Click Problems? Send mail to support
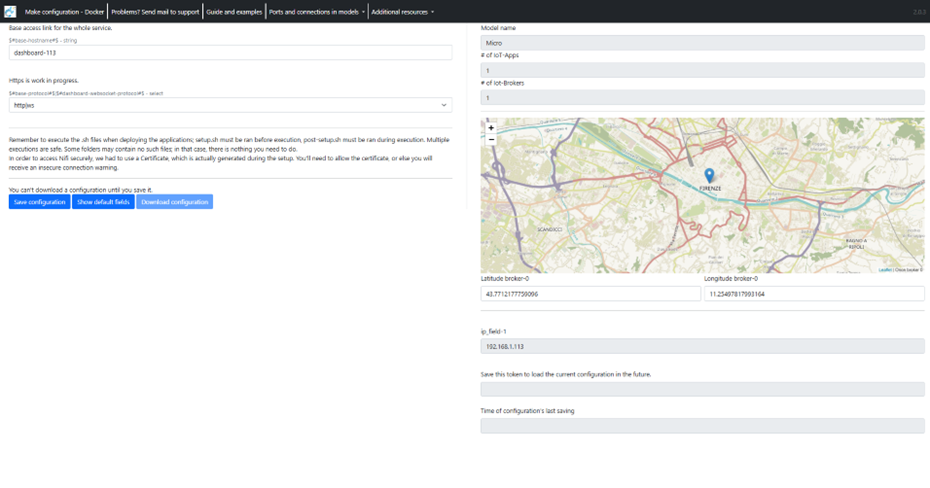The width and height of the screenshot is (930, 488). [155, 11]
